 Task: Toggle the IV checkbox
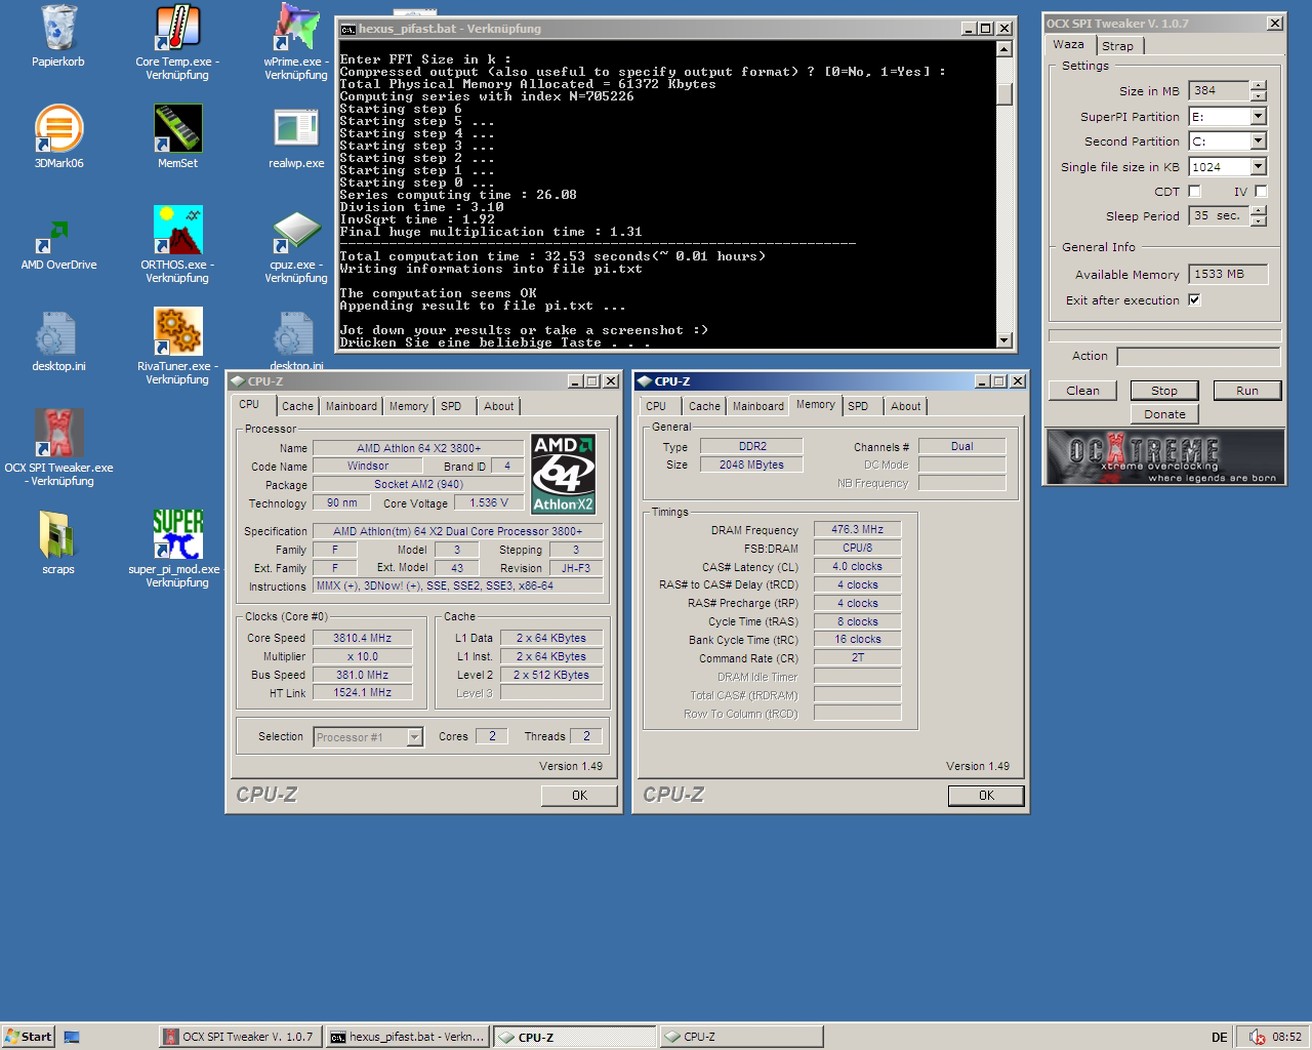point(1260,191)
